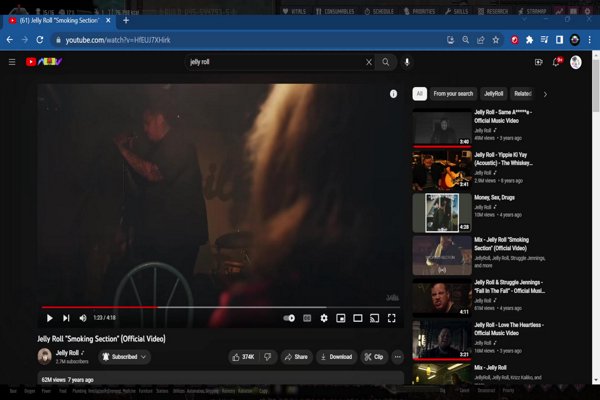
Task: Open the Create video icon
Action: (x=538, y=62)
